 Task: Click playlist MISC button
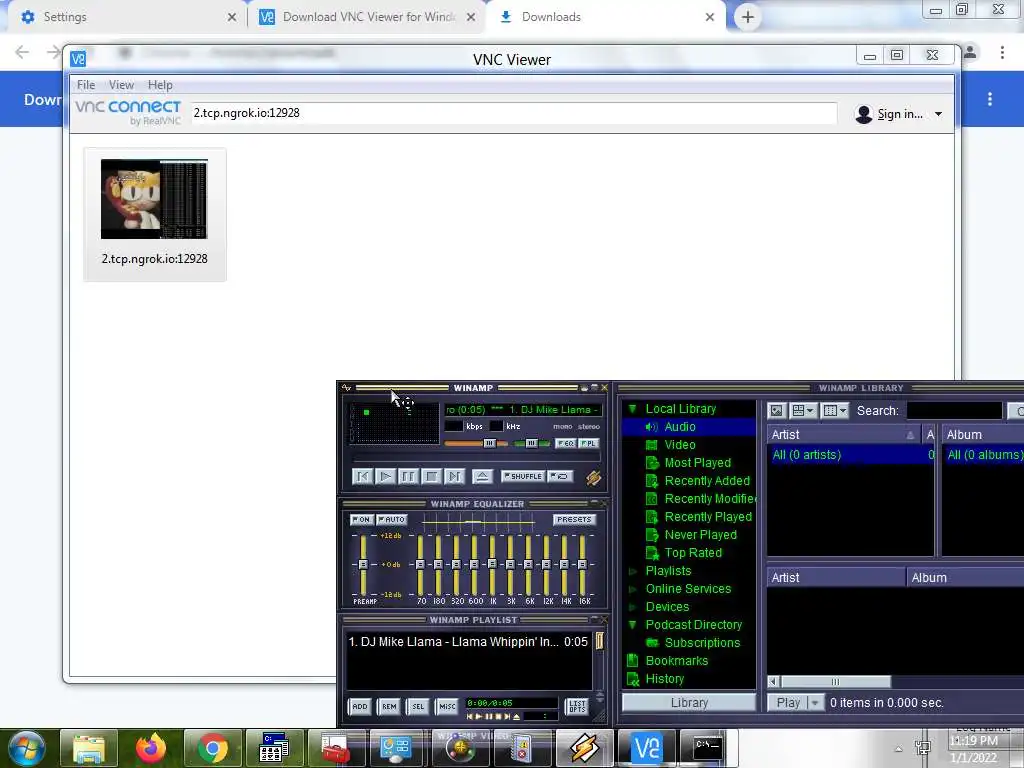447,707
